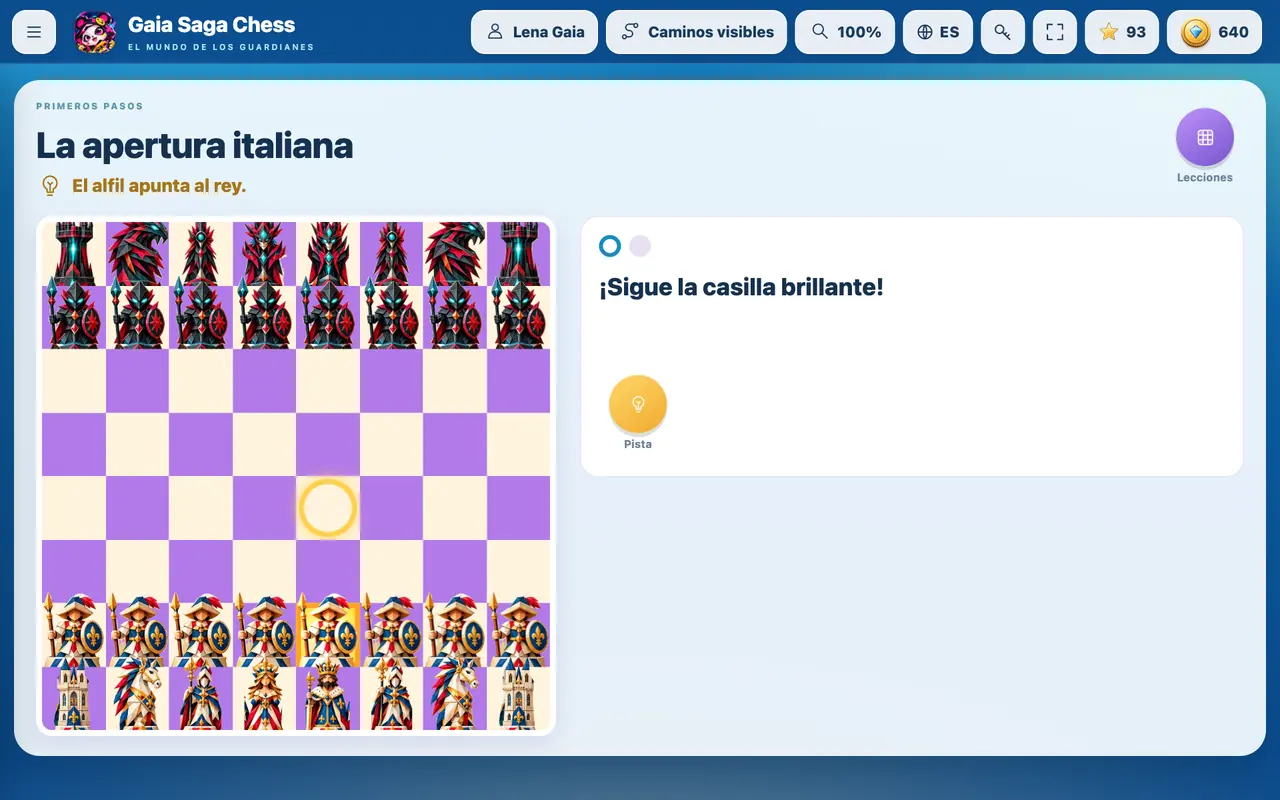Click the black rook in top-left corner

click(x=74, y=254)
